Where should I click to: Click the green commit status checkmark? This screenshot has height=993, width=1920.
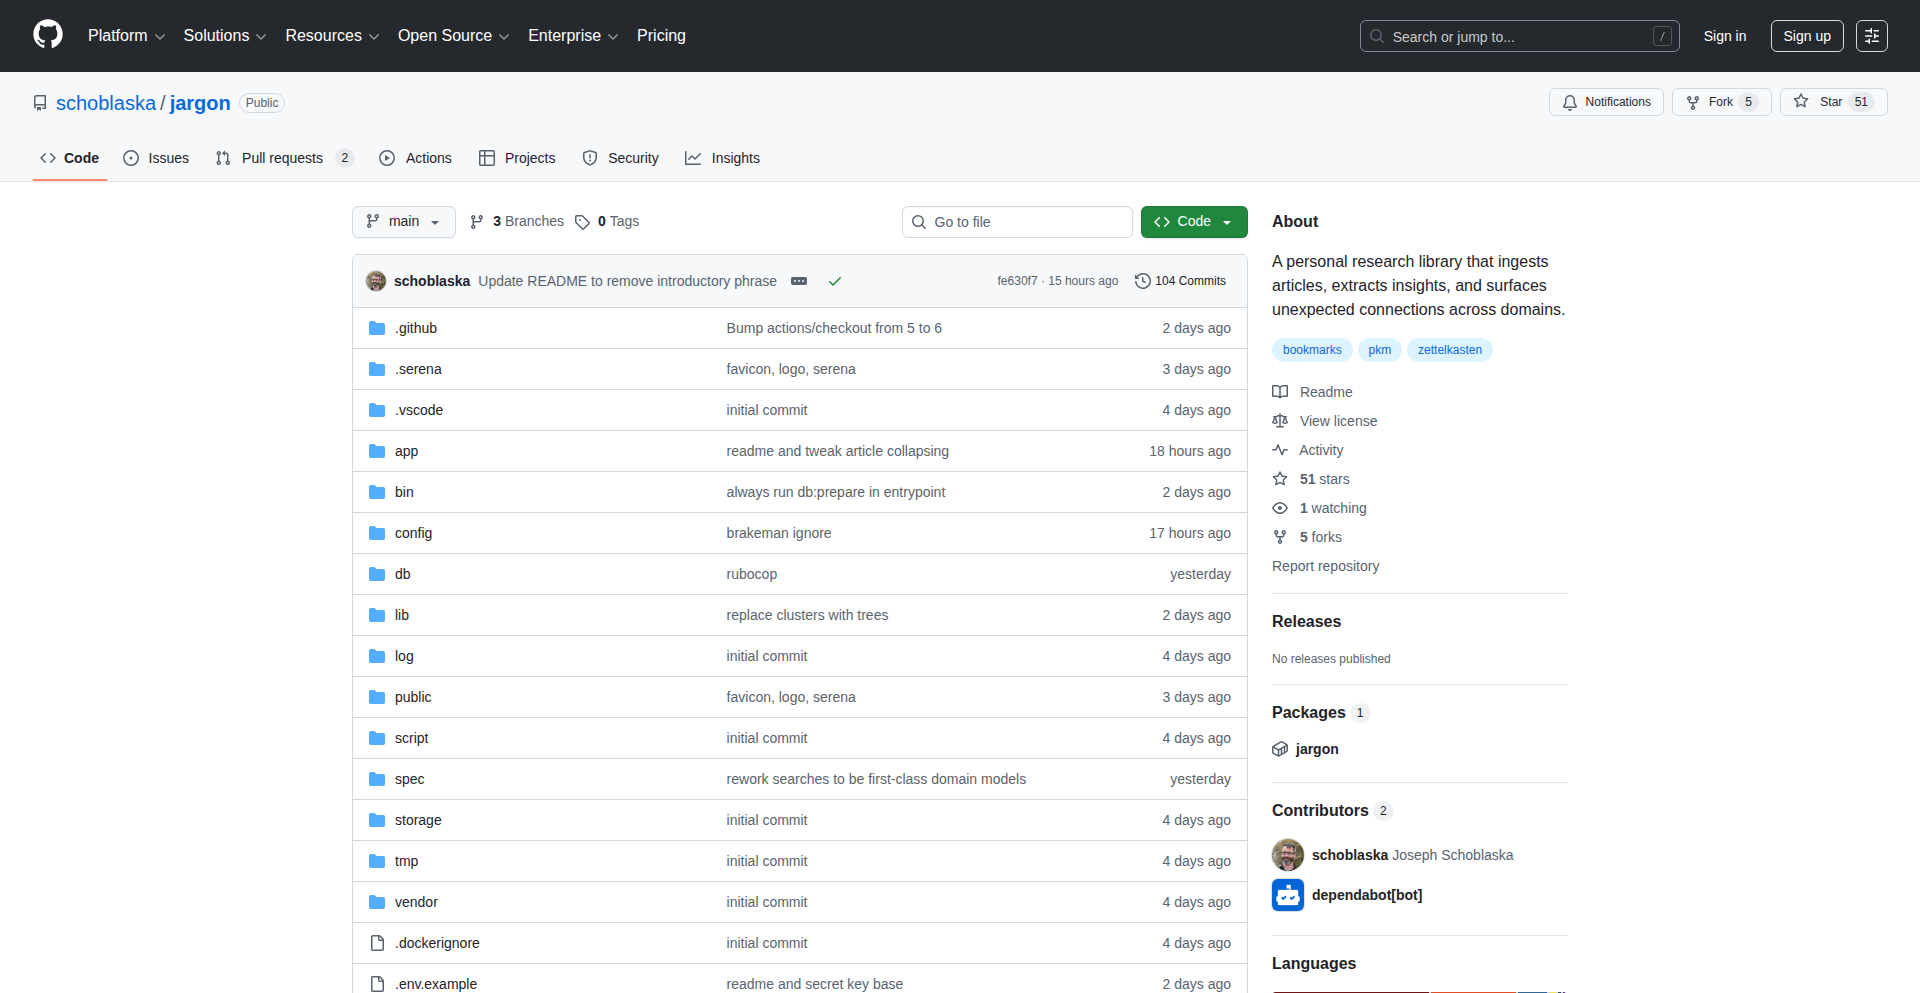click(835, 281)
